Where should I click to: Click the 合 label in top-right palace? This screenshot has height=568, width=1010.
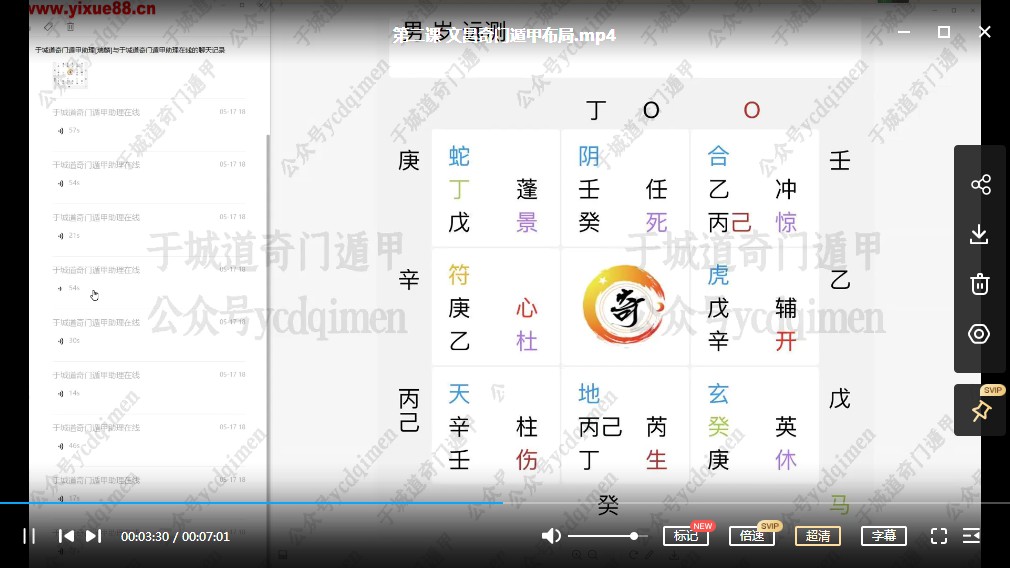(x=718, y=156)
